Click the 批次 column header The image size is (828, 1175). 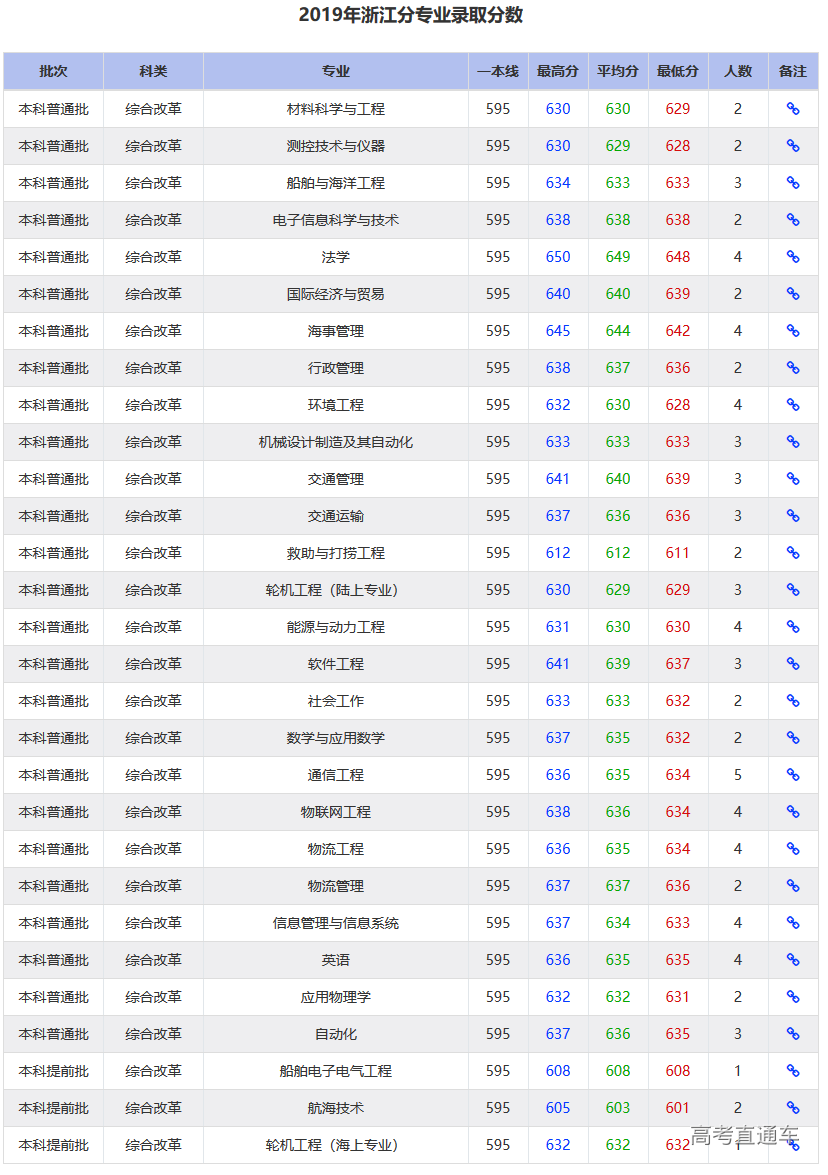pos(53,71)
